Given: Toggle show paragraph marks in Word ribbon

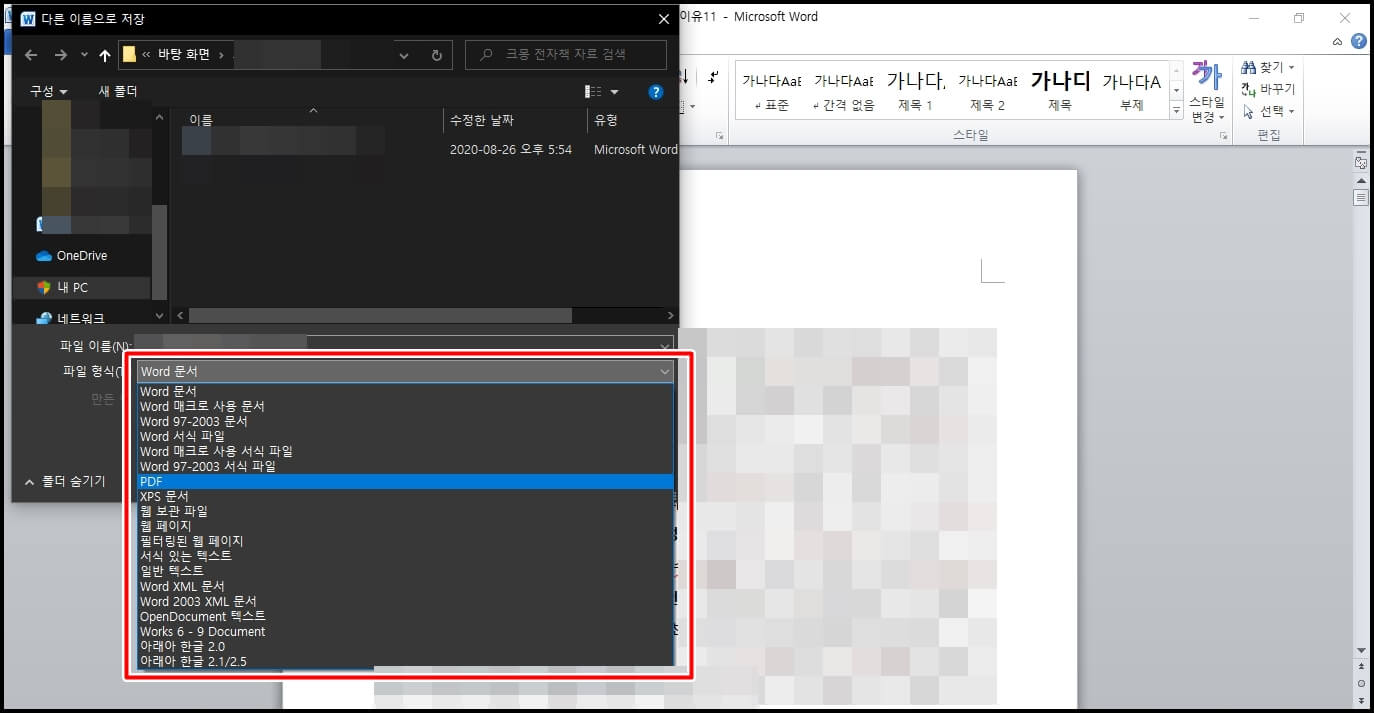Looking at the screenshot, I should (x=713, y=76).
